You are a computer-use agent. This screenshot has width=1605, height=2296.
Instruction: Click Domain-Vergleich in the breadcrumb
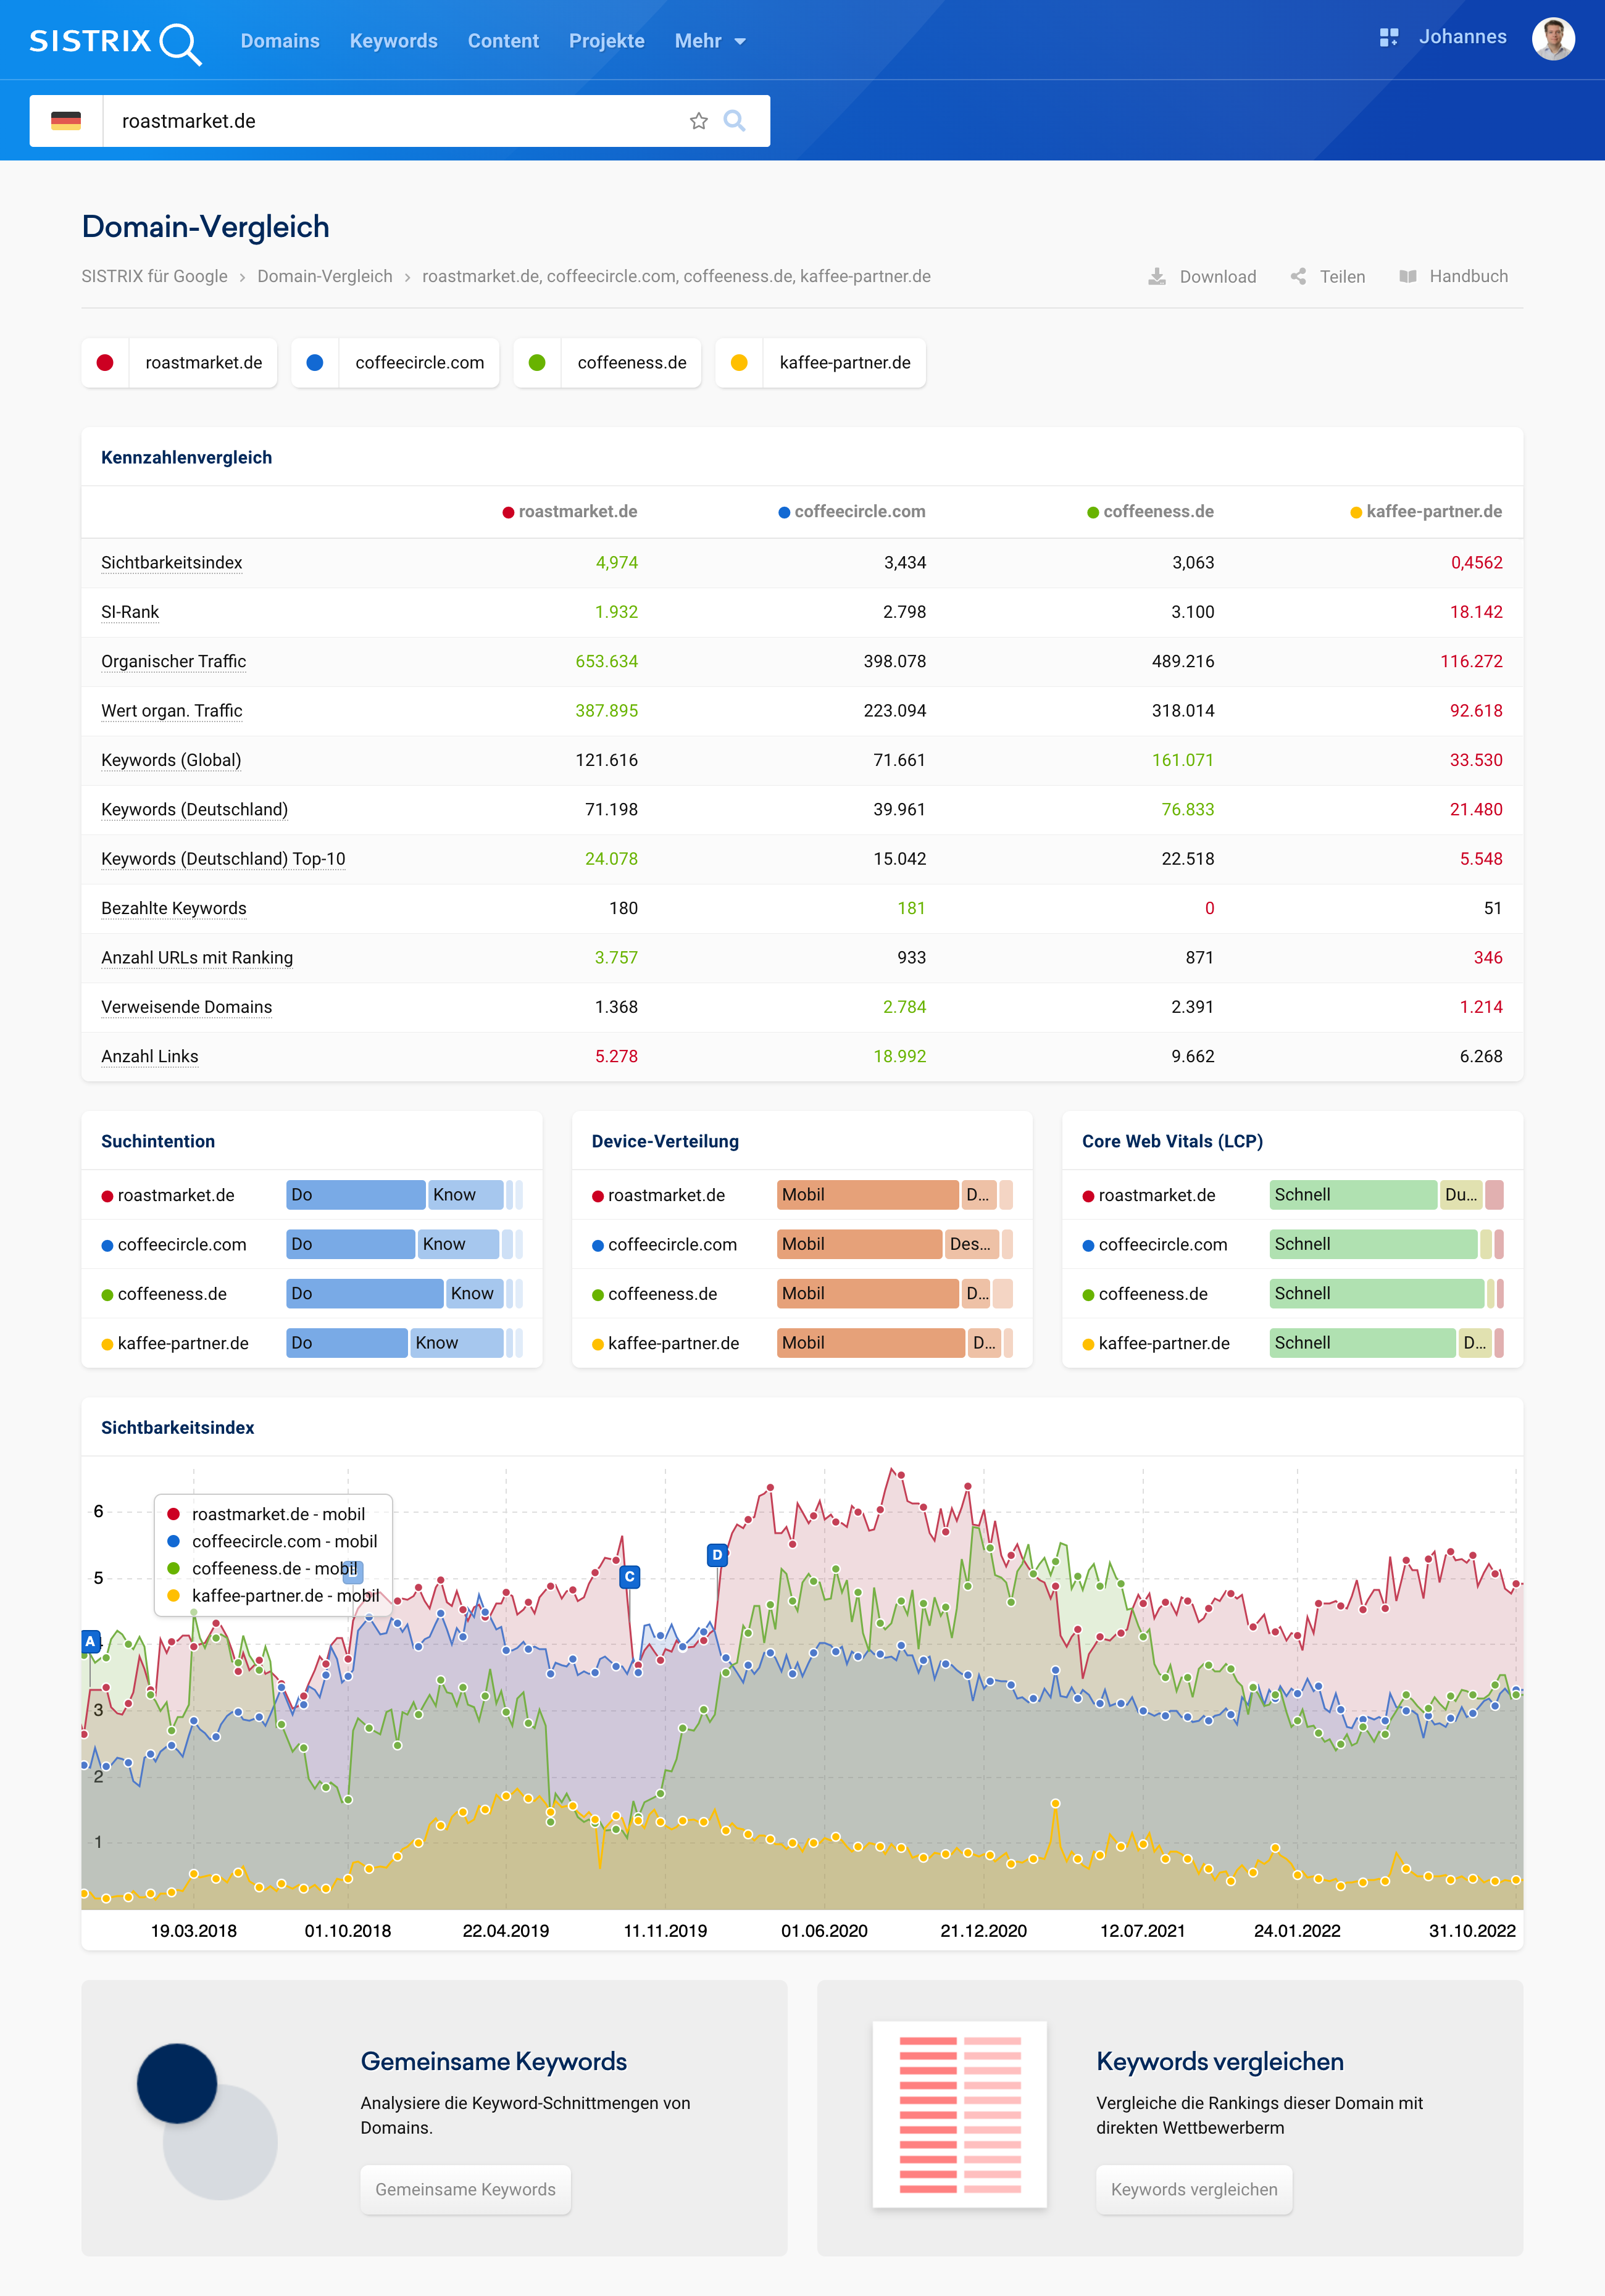(324, 277)
